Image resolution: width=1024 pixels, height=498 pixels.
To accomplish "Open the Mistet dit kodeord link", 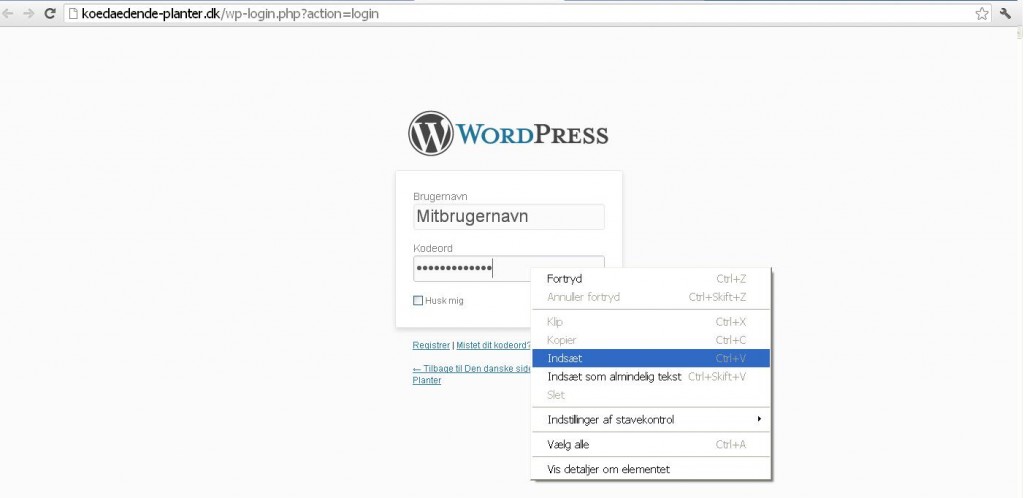I will pos(493,345).
